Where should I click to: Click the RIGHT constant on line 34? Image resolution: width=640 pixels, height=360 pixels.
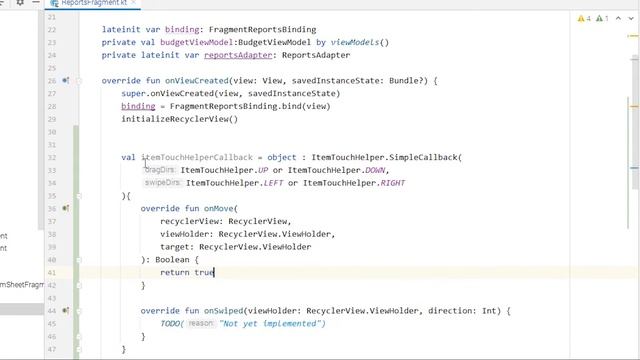[x=392, y=183]
